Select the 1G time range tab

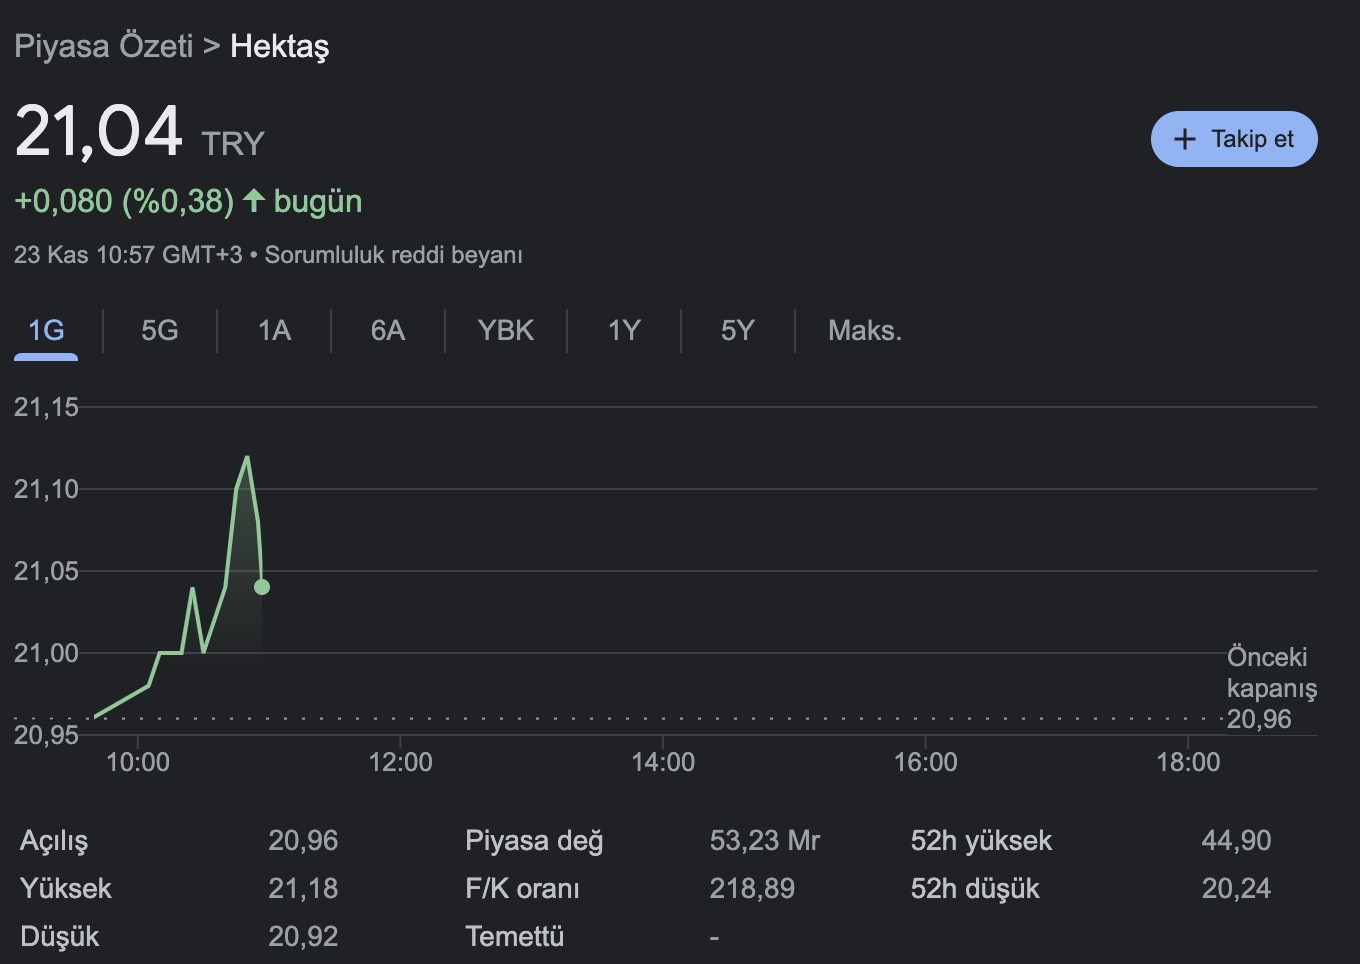coord(46,330)
